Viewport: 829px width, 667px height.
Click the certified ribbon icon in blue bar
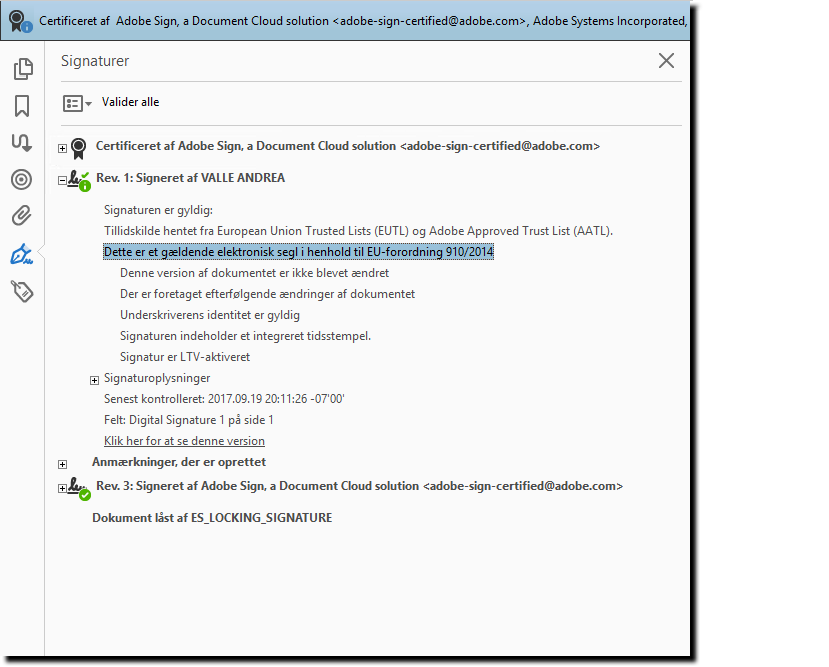(20, 21)
